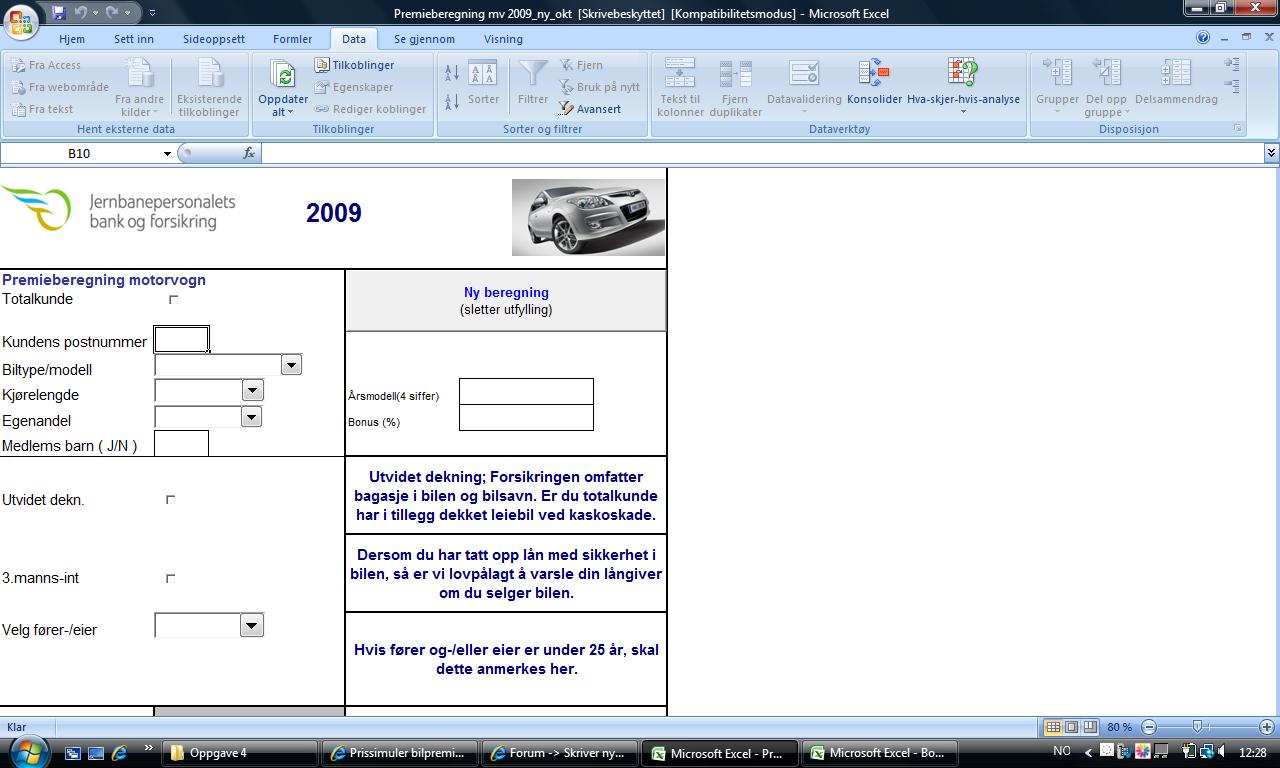The width and height of the screenshot is (1280, 768).
Task: Open the Se gjennom tab
Action: point(424,39)
